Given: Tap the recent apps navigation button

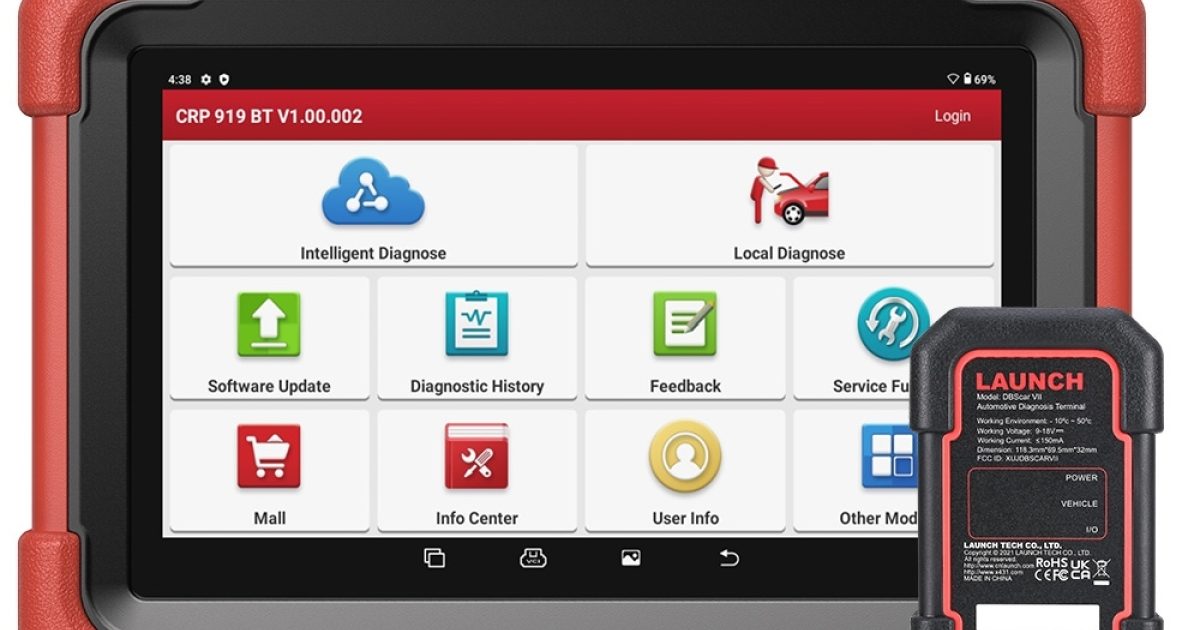Looking at the screenshot, I should (x=434, y=558).
